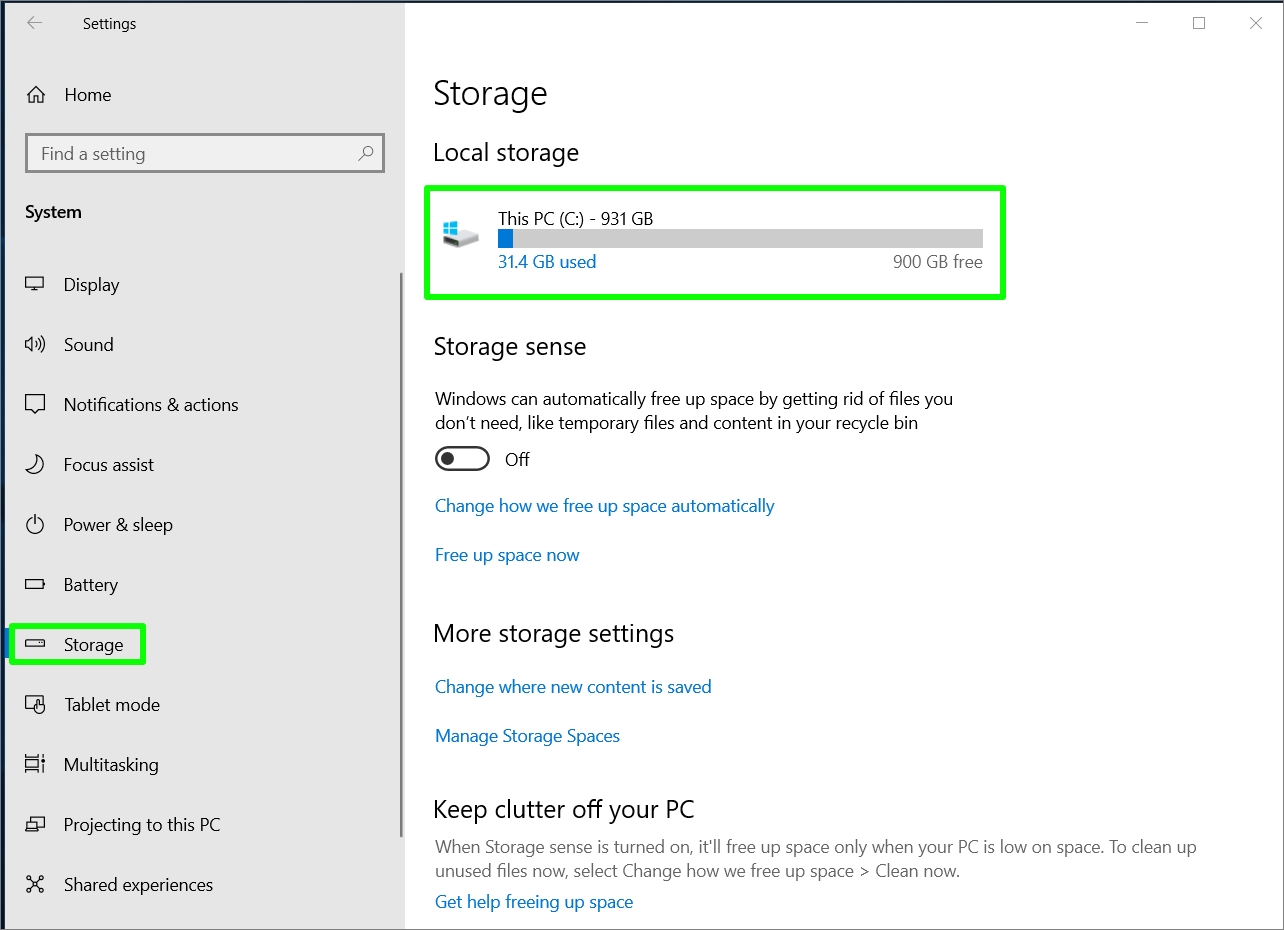Click the Tablet mode icon

pos(35,704)
